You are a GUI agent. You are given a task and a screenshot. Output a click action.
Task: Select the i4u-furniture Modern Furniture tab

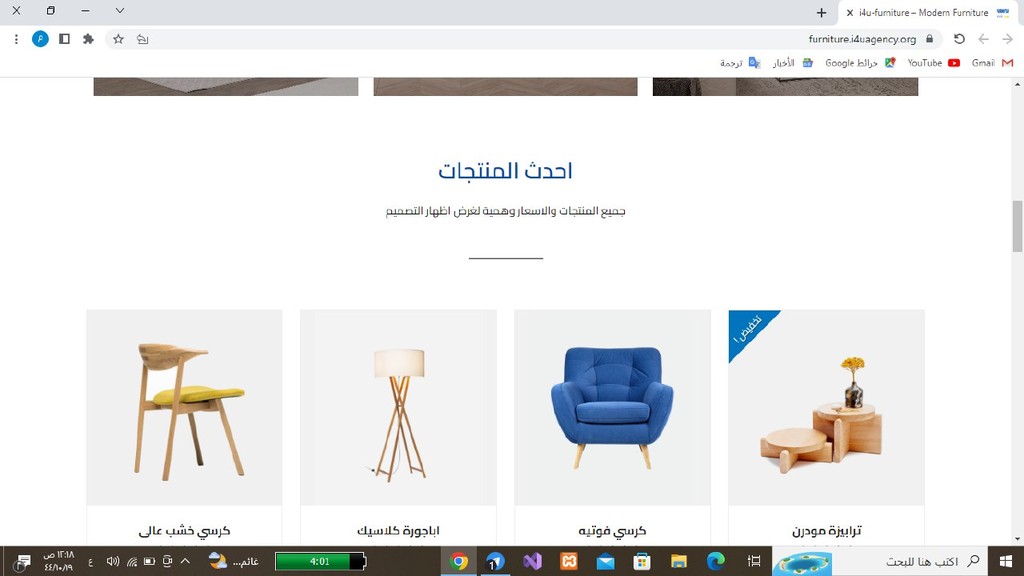click(x=929, y=12)
